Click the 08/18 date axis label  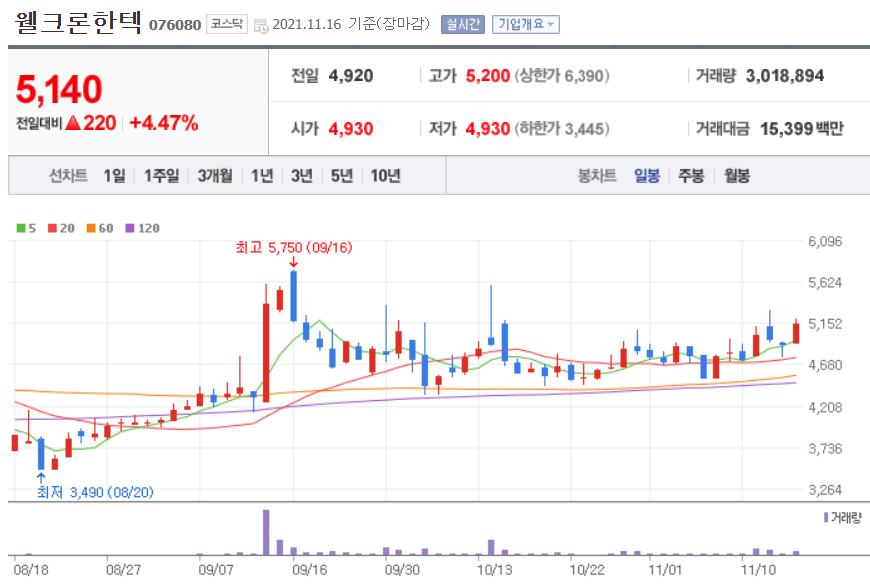pyautogui.click(x=31, y=570)
